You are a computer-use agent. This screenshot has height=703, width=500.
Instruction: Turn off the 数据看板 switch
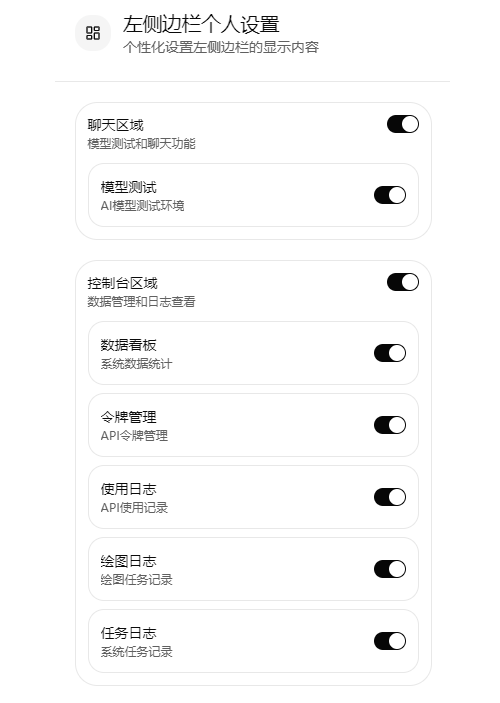390,353
